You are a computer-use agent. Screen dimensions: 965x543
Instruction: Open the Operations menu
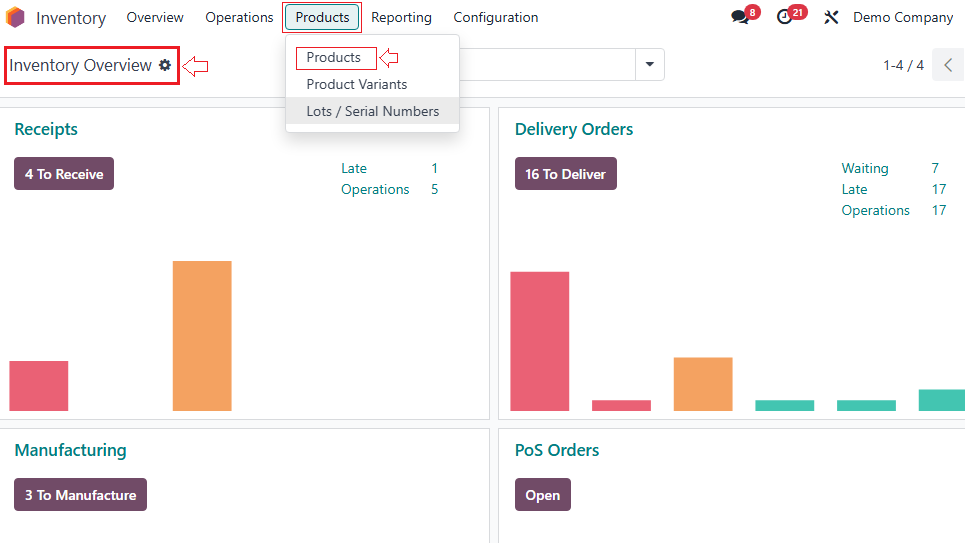[x=239, y=17]
